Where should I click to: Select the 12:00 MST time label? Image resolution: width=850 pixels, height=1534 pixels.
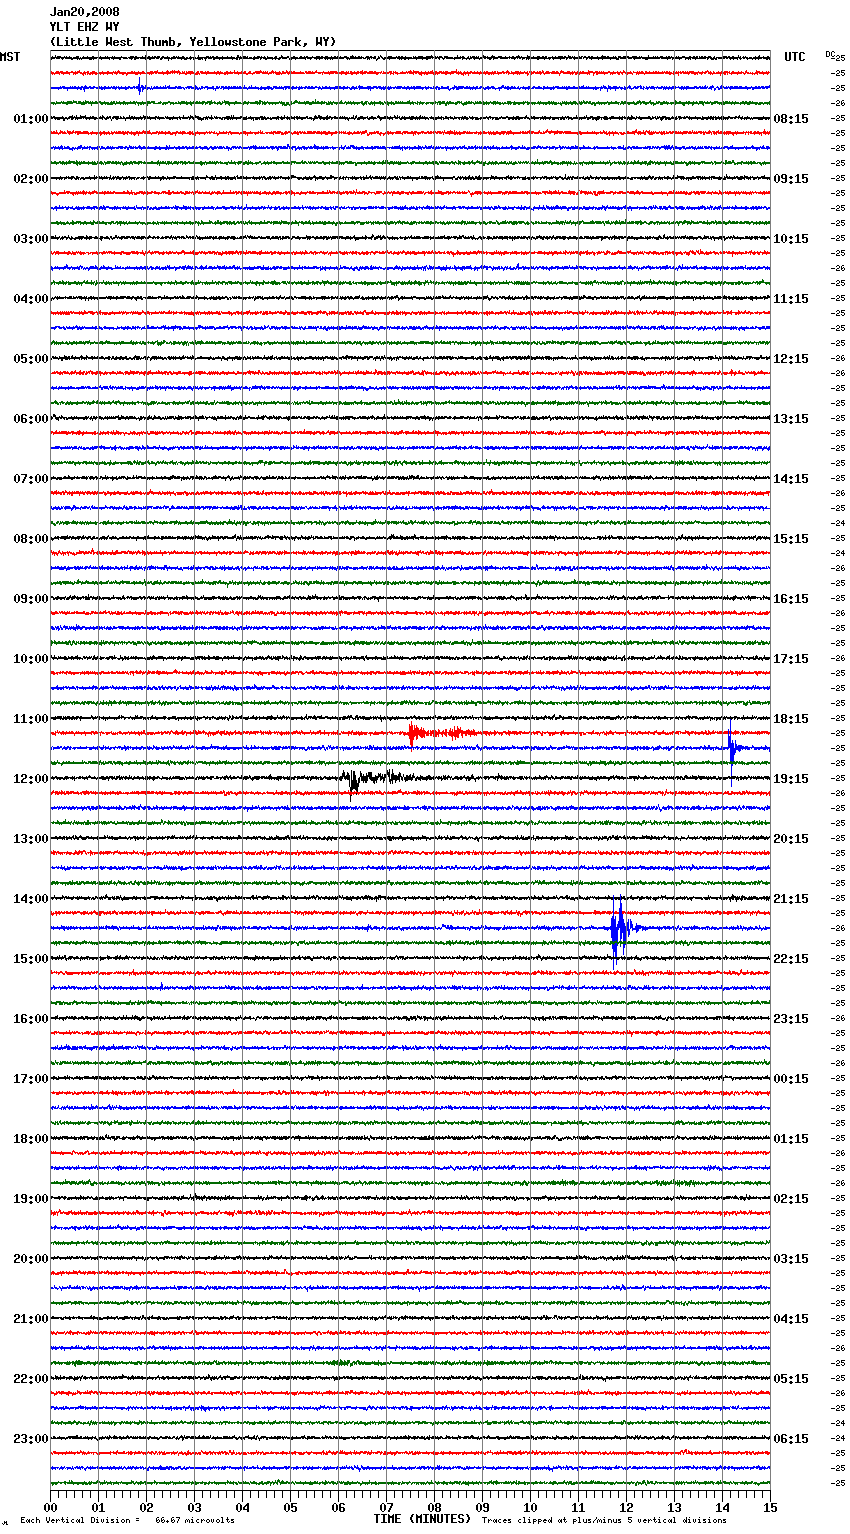(x=30, y=779)
